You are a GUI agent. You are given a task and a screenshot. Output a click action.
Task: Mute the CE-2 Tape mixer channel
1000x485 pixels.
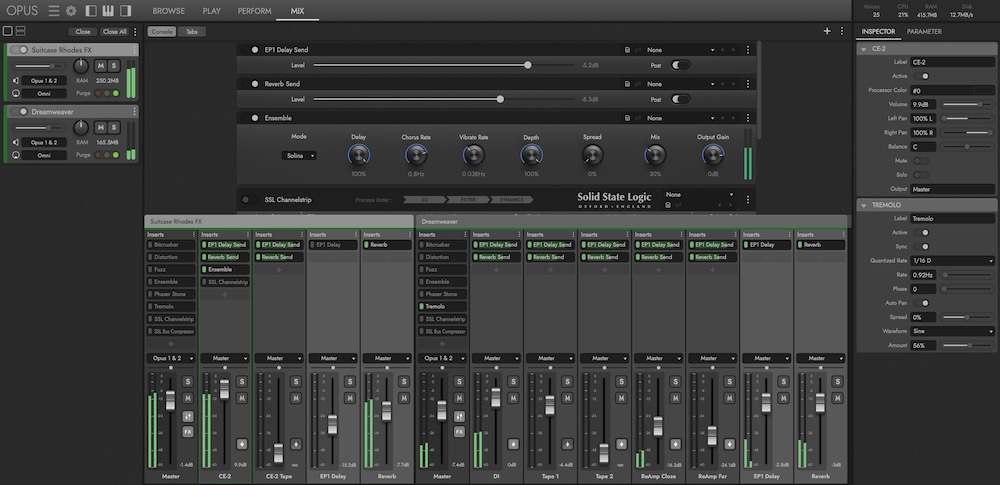tap(296, 398)
